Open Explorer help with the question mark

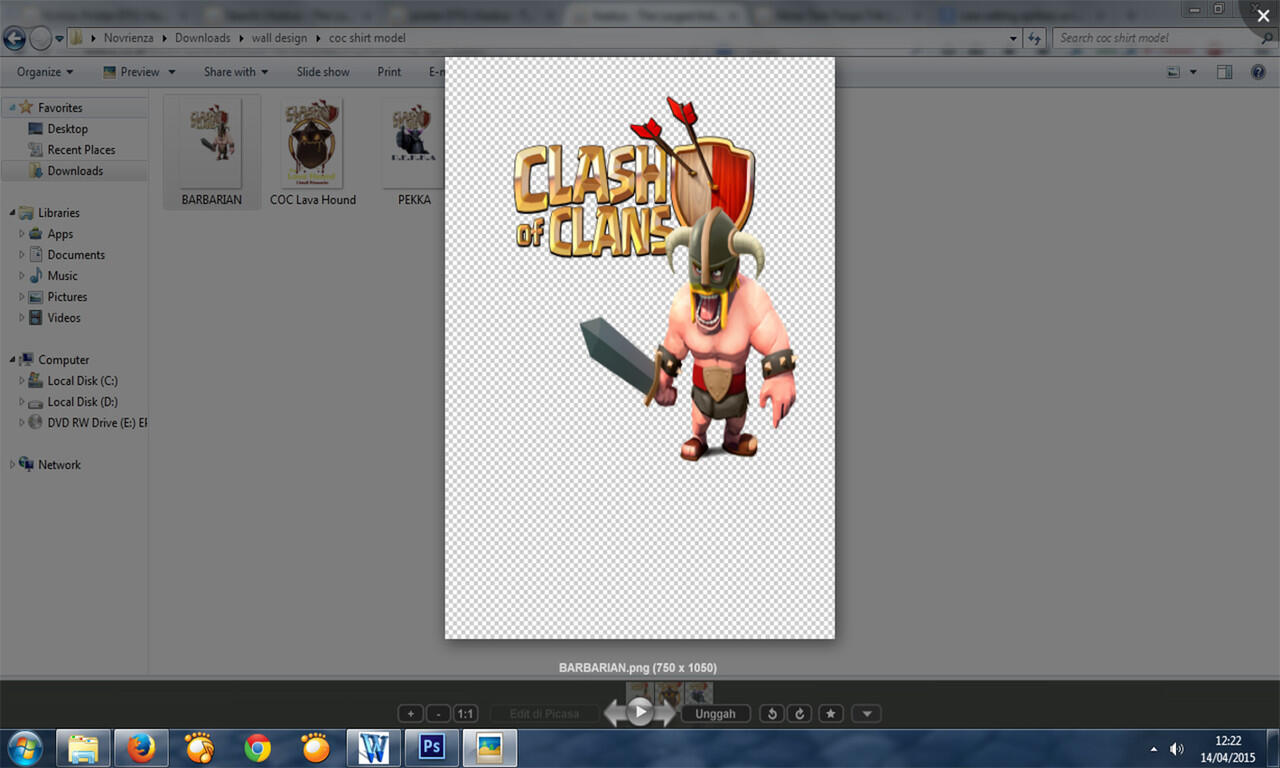click(x=1258, y=72)
